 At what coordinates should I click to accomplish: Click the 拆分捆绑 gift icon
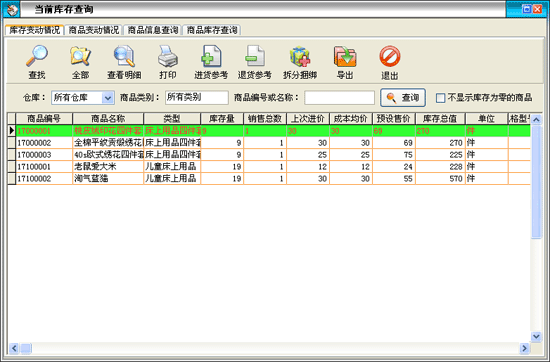(300, 56)
